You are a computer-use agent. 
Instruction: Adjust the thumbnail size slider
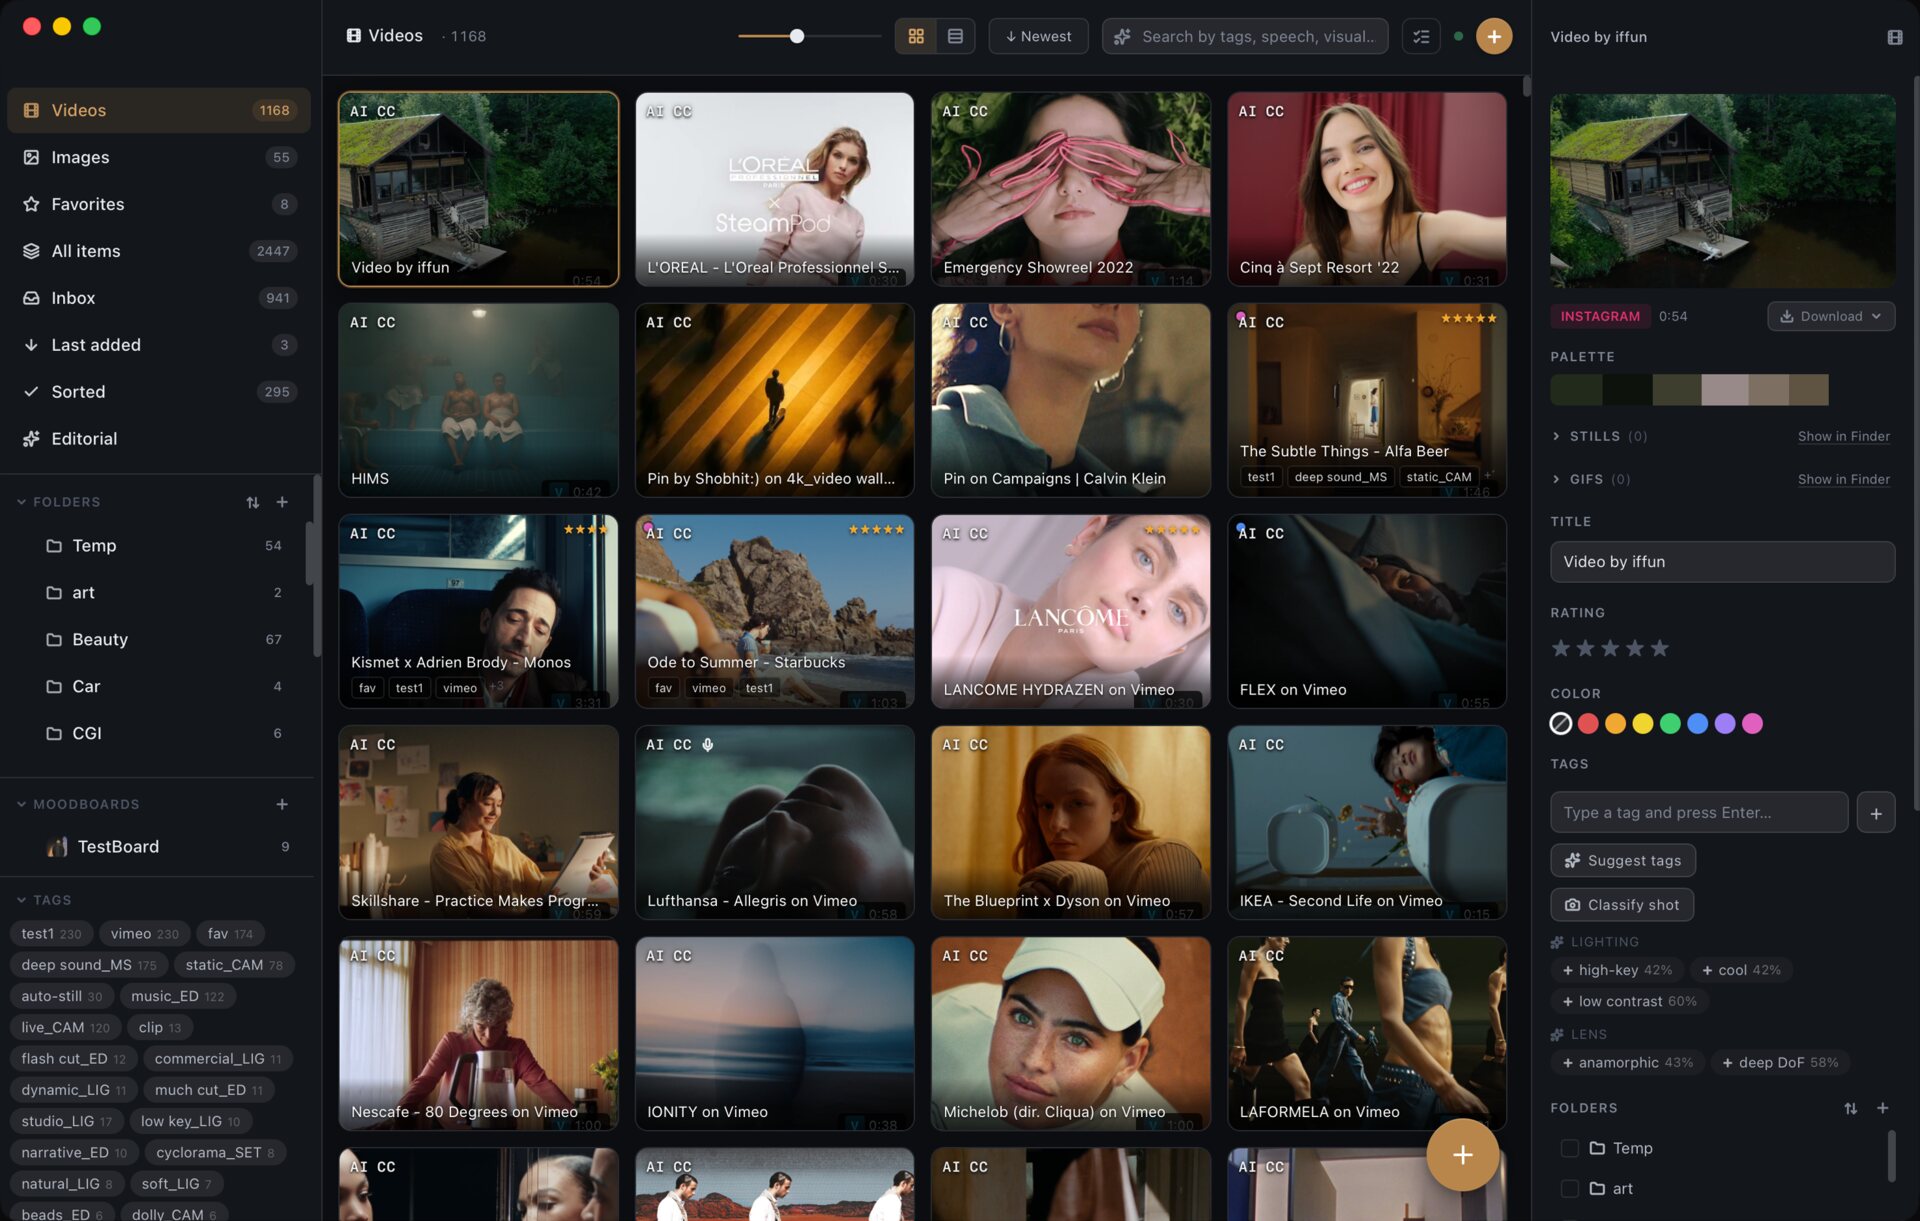tap(797, 36)
